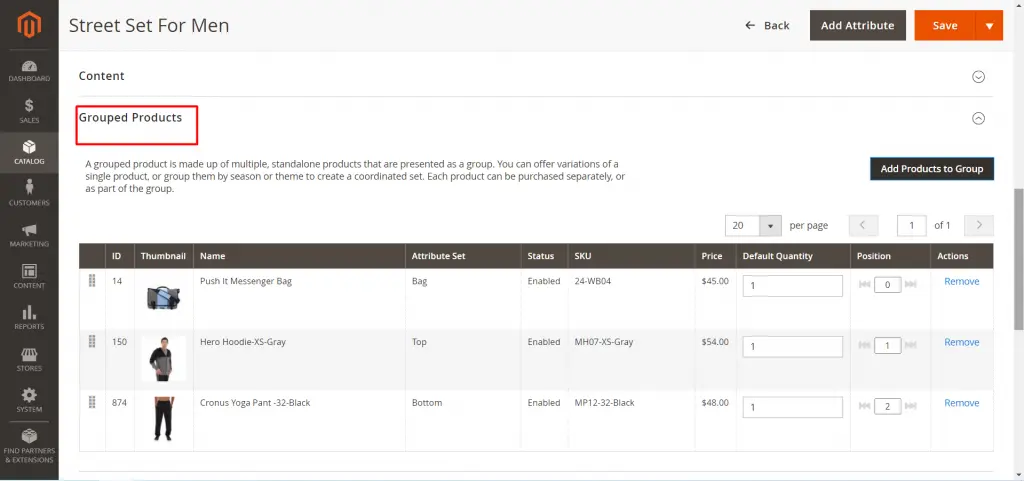Viewport: 1024px width, 481px height.
Task: Go to previous page of grouped products
Action: pos(863,225)
